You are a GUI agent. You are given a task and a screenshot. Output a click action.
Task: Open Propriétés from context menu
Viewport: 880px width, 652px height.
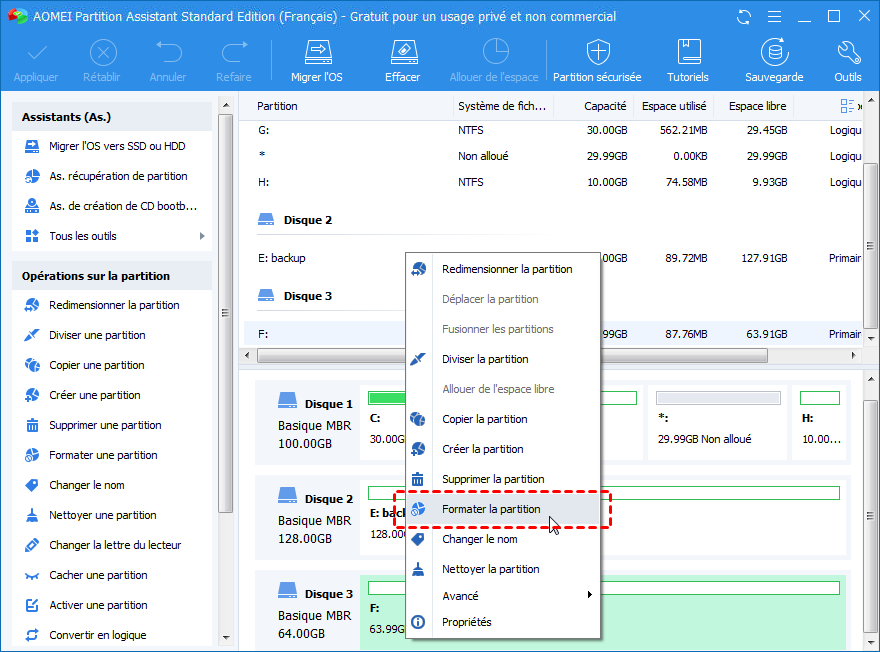coord(503,622)
